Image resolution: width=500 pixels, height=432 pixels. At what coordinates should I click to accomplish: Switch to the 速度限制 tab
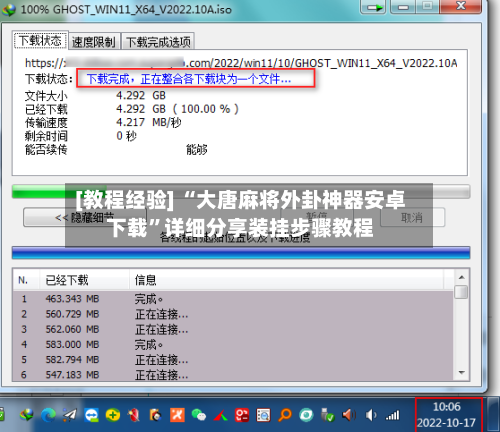click(94, 42)
